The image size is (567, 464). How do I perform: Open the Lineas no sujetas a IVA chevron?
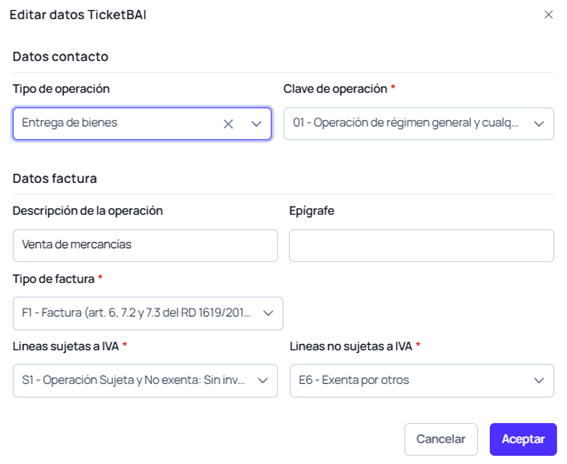(539, 380)
